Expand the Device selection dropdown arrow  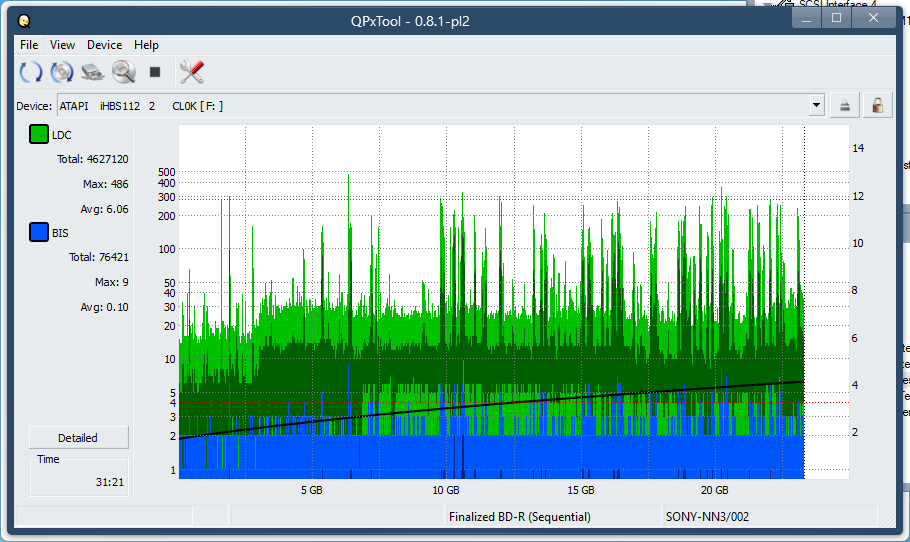click(x=816, y=106)
